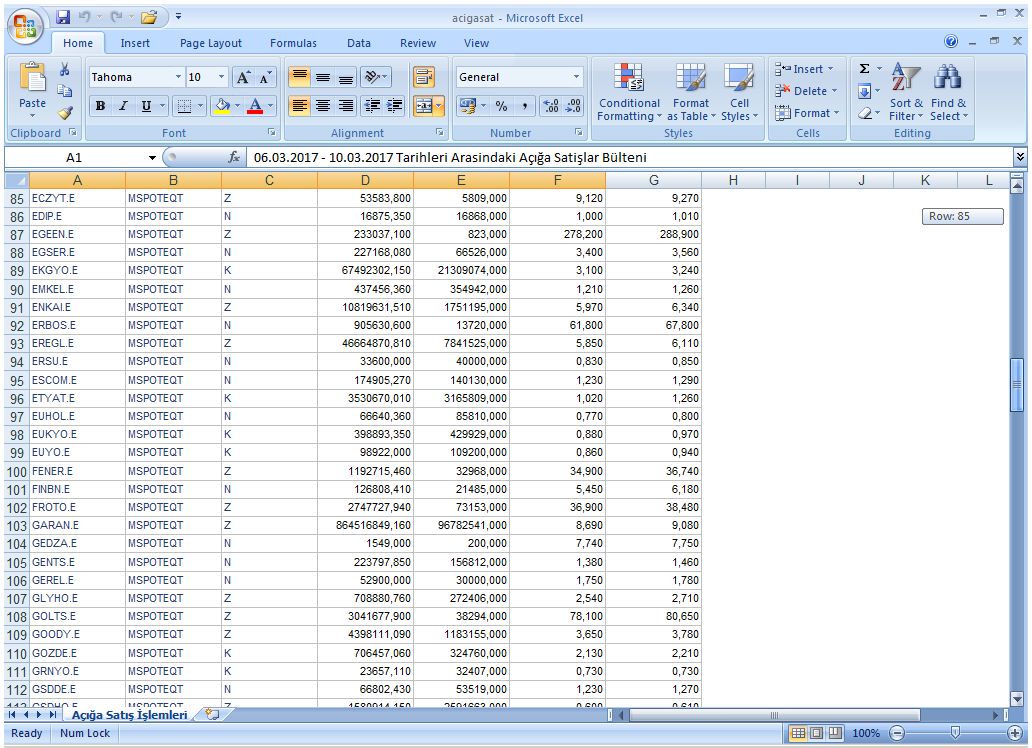Image resolution: width=1032 pixels, height=748 pixels.
Task: Apply fill color with paint bucket icon
Action: (222, 105)
